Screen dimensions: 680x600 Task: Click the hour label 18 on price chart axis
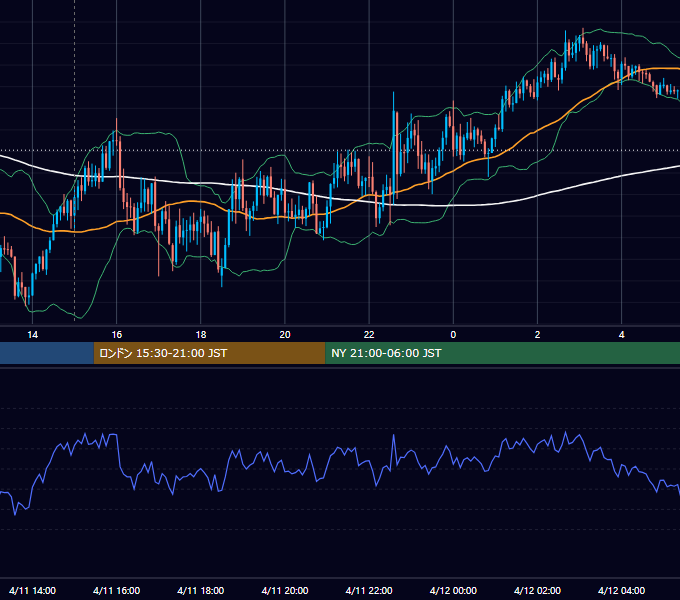tap(201, 335)
